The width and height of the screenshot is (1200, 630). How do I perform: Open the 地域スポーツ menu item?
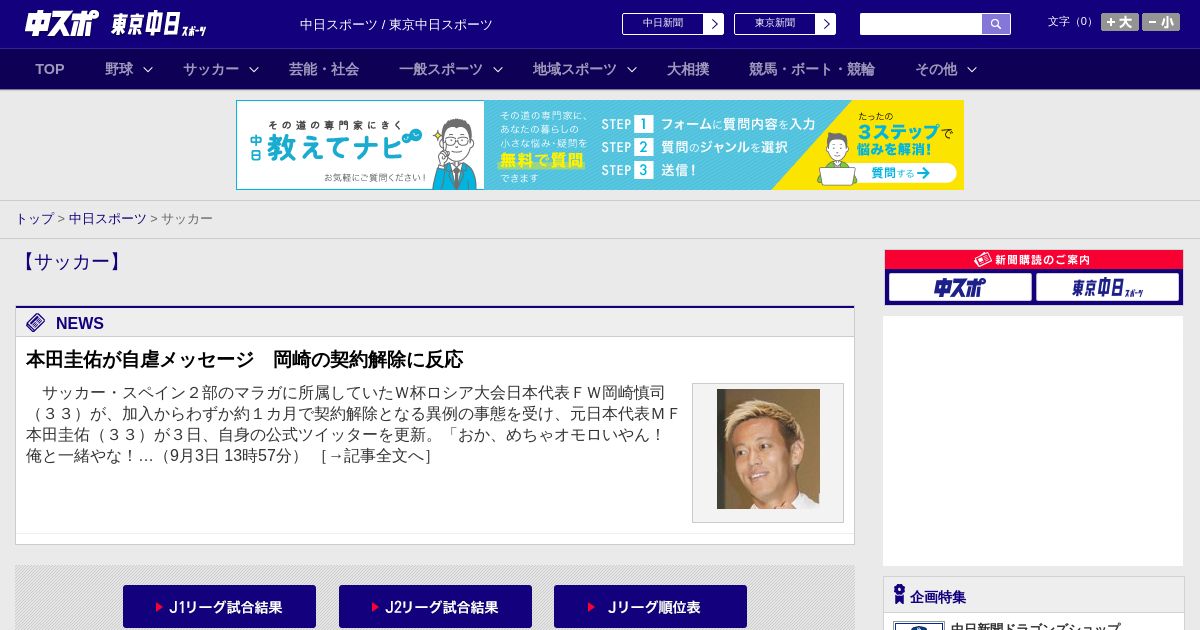575,69
